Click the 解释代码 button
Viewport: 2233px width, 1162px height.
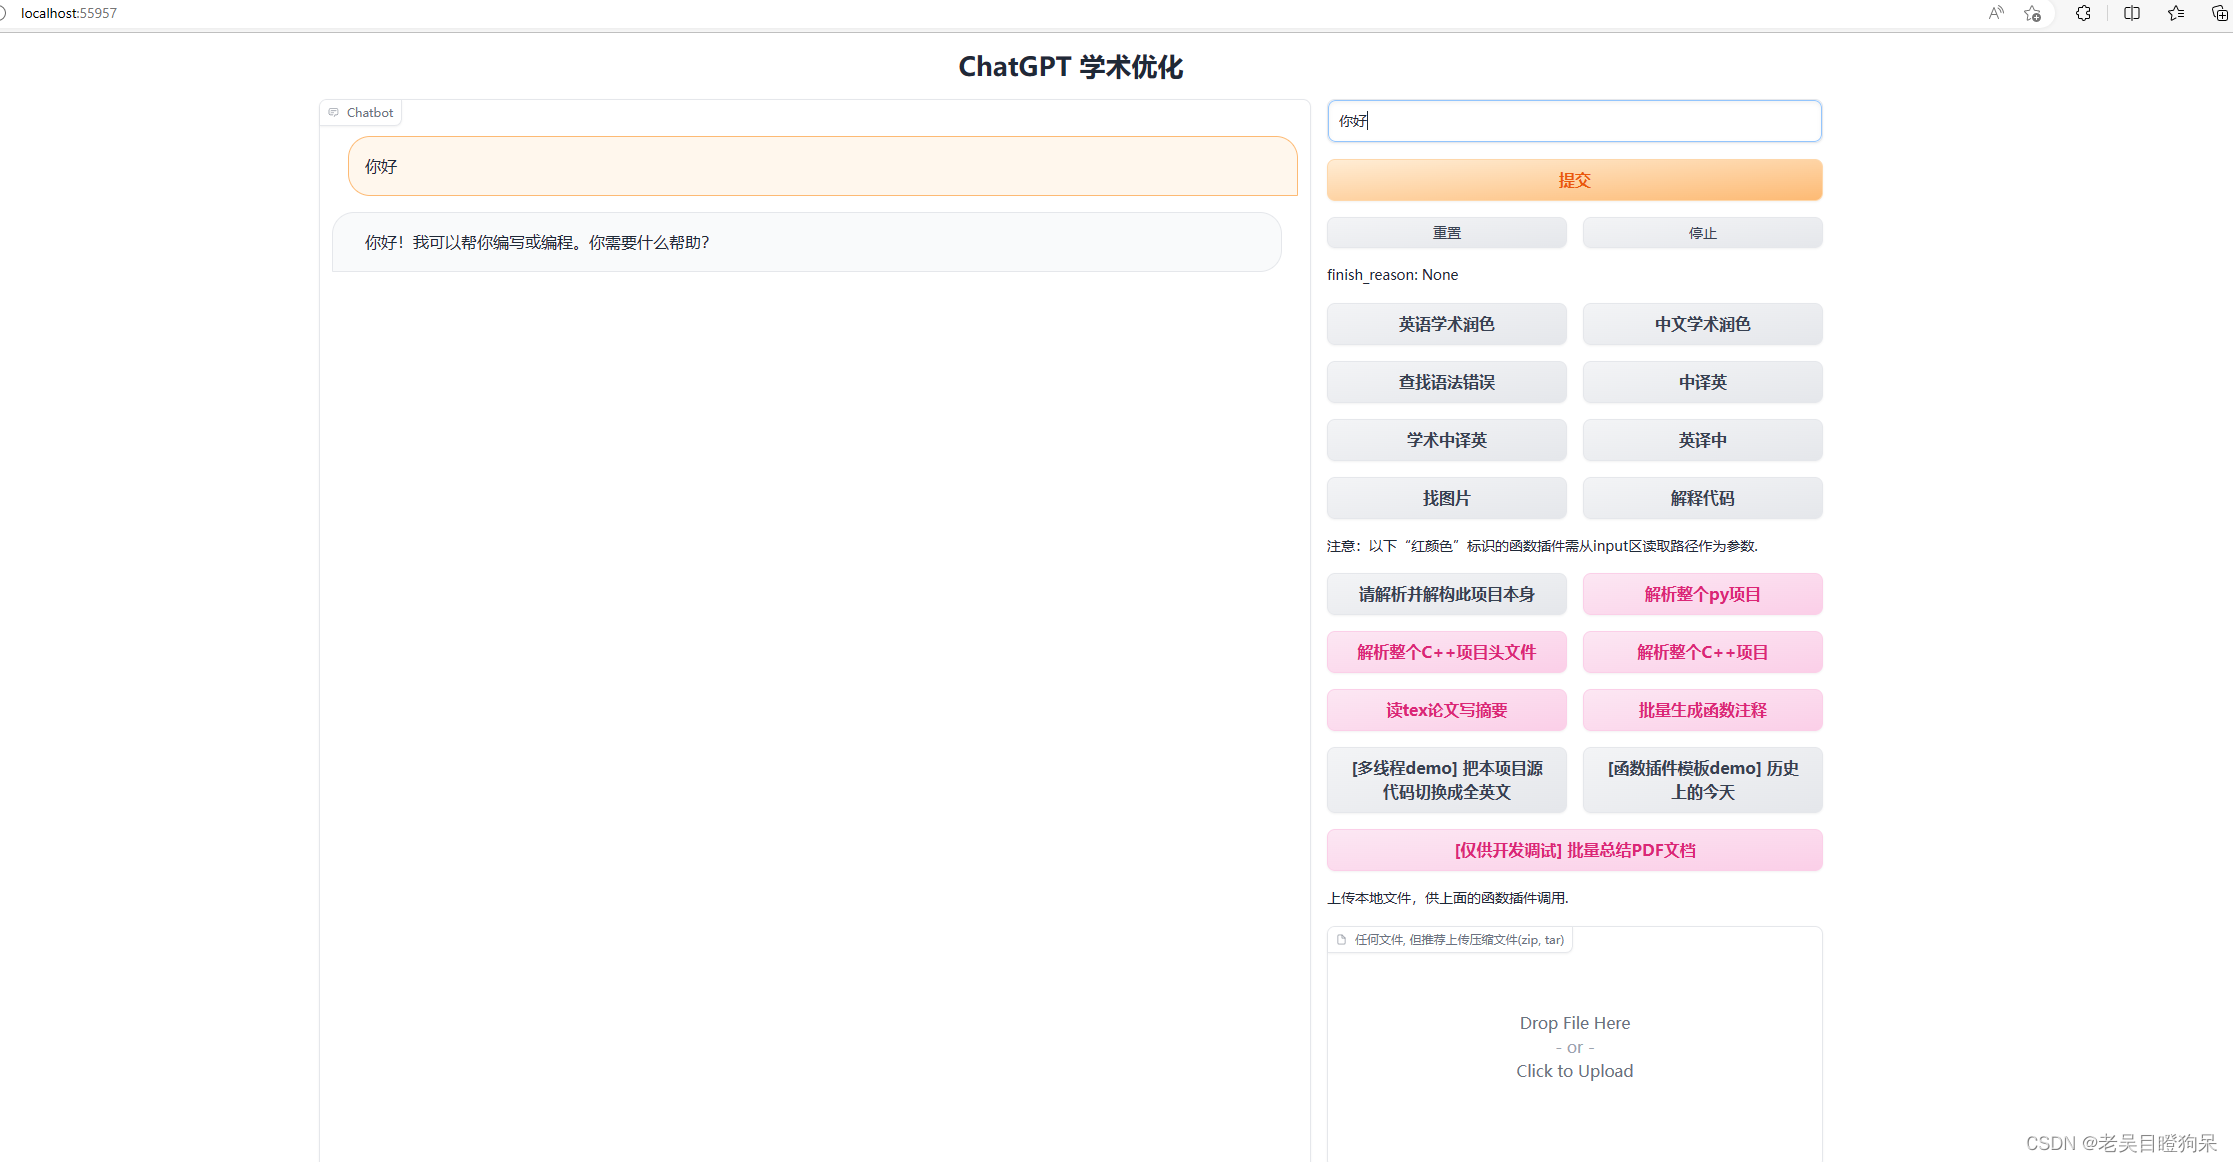click(1702, 498)
